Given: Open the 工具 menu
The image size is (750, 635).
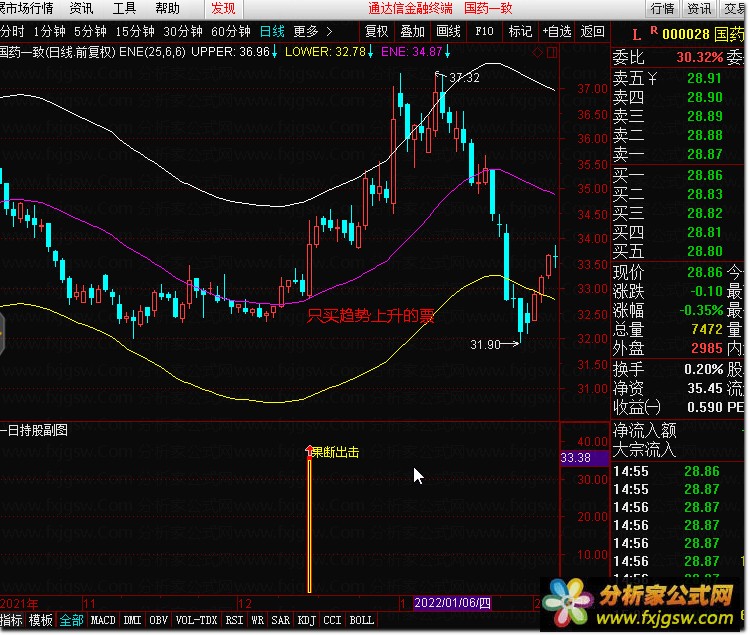Looking at the screenshot, I should point(124,8).
